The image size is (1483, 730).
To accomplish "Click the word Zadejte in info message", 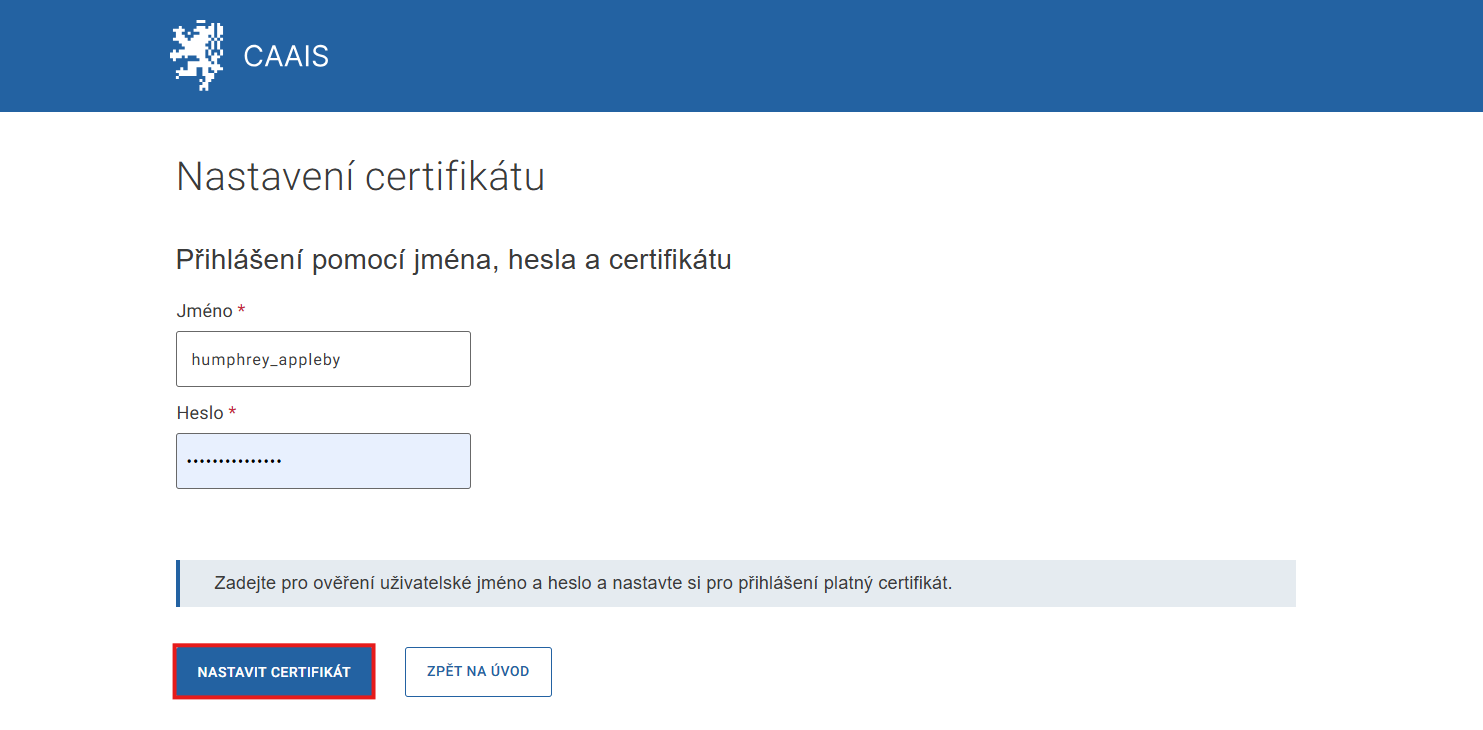I will pyautogui.click(x=245, y=583).
